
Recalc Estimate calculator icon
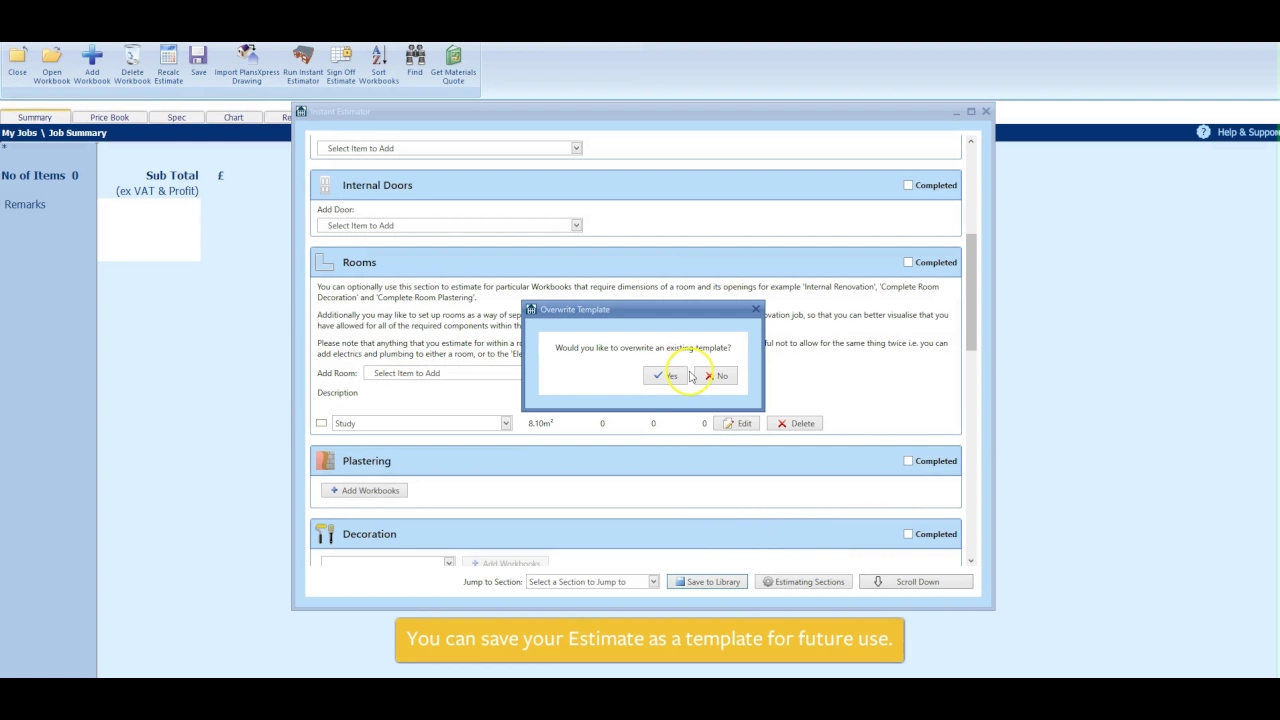[168, 65]
